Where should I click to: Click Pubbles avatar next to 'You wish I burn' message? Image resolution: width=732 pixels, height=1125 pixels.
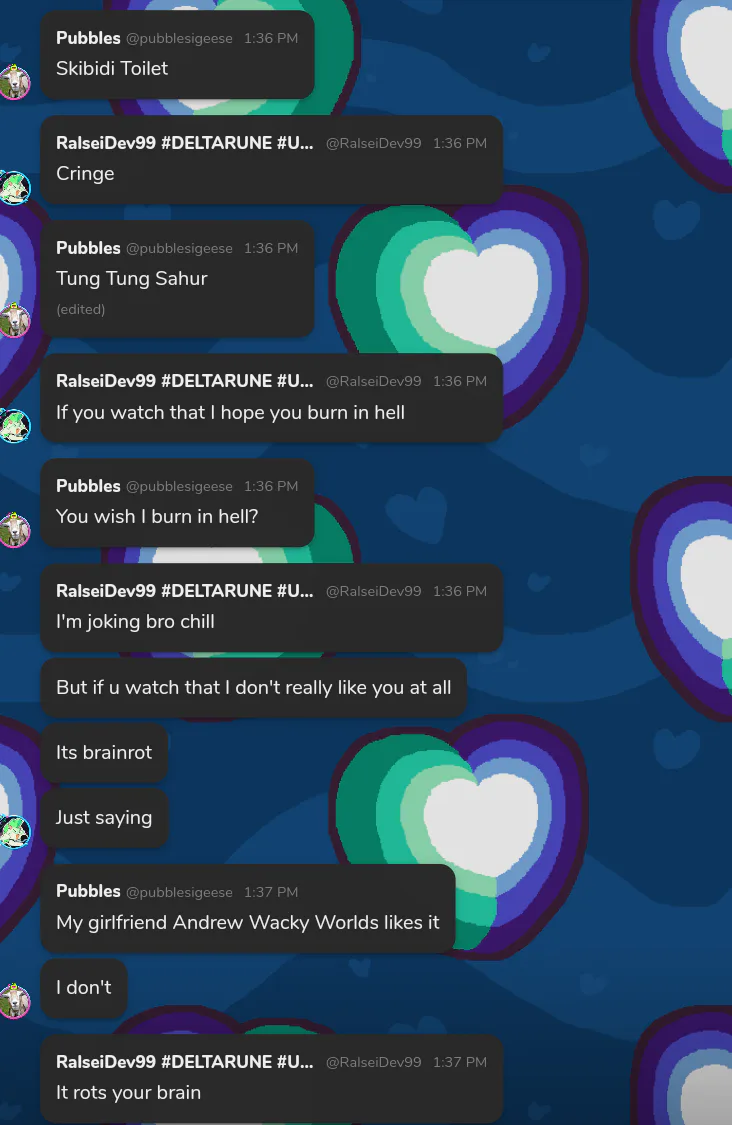(x=14, y=530)
